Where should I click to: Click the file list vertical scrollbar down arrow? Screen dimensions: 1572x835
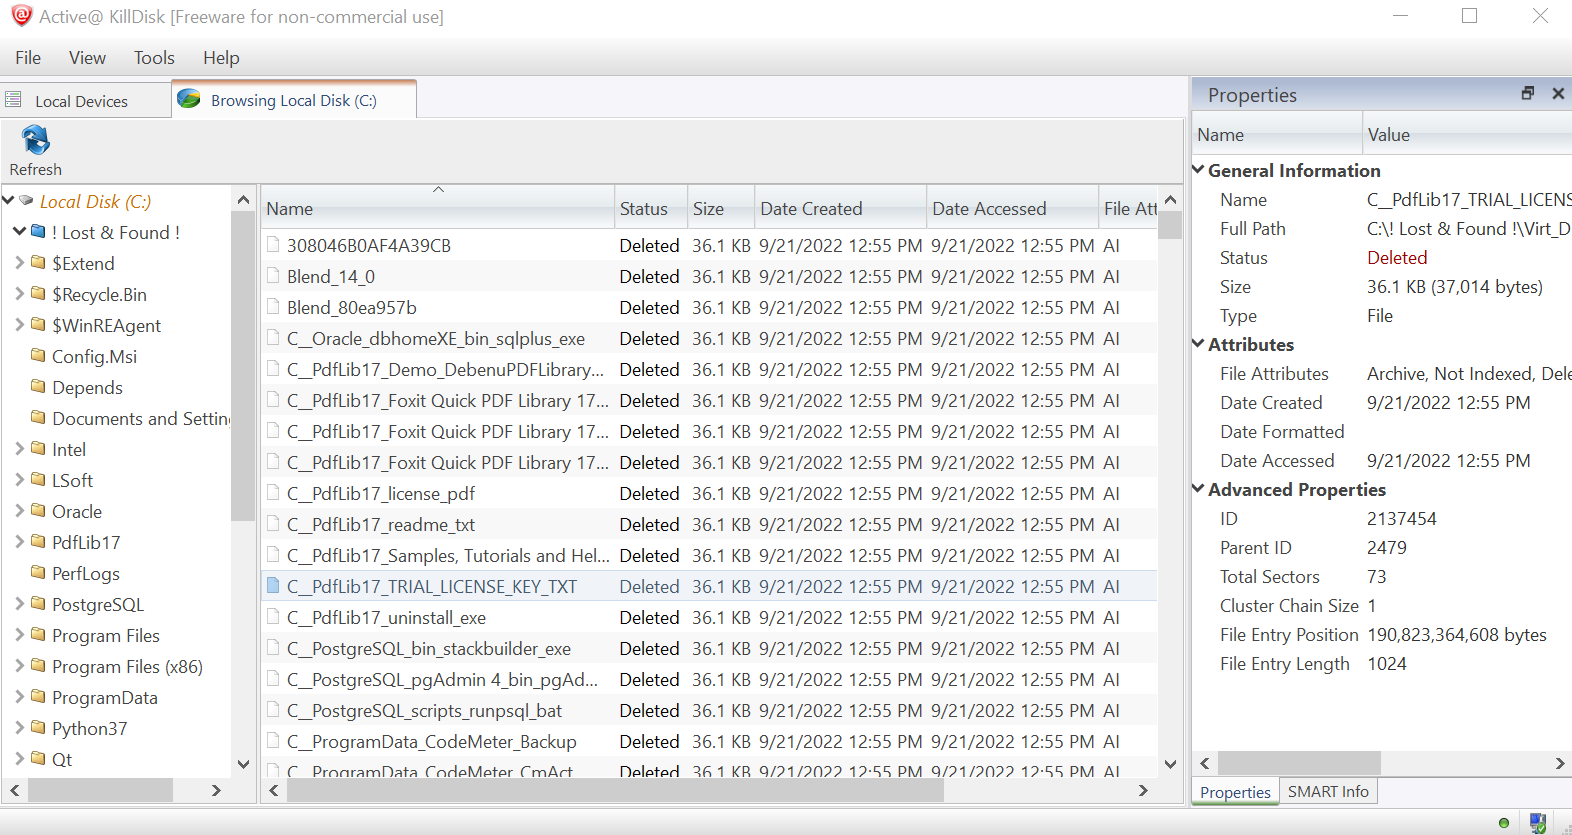click(x=1170, y=764)
